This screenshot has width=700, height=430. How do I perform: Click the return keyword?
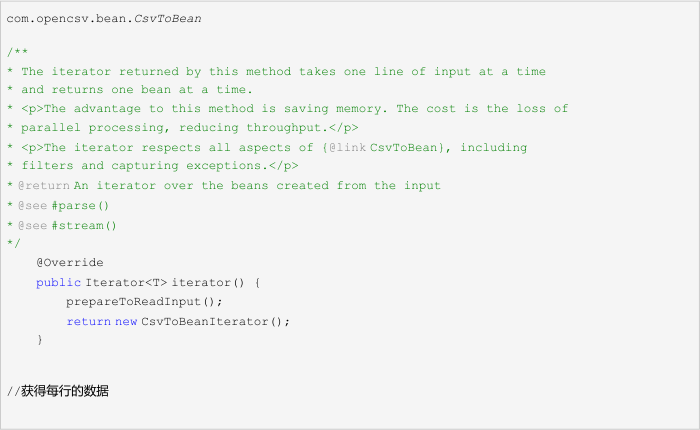[x=89, y=321]
